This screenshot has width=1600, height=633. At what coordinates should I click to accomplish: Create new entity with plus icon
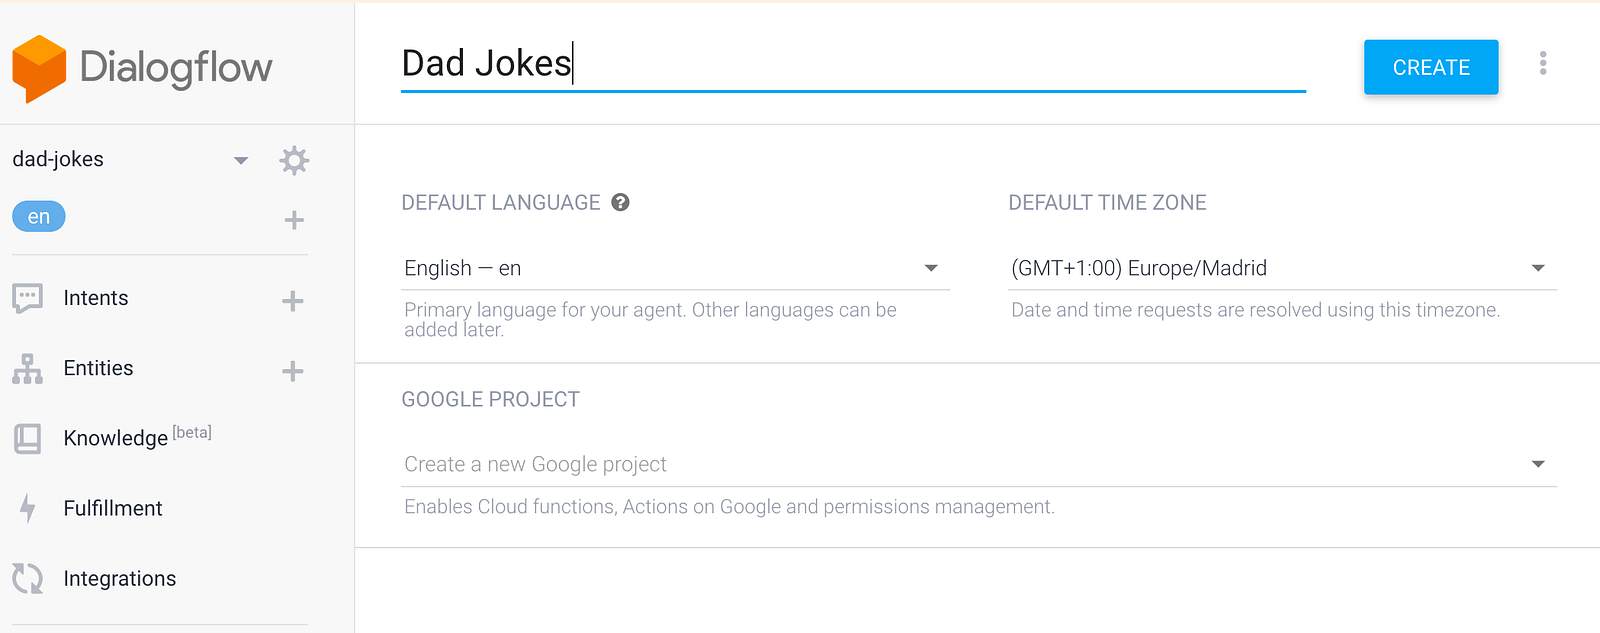293,371
